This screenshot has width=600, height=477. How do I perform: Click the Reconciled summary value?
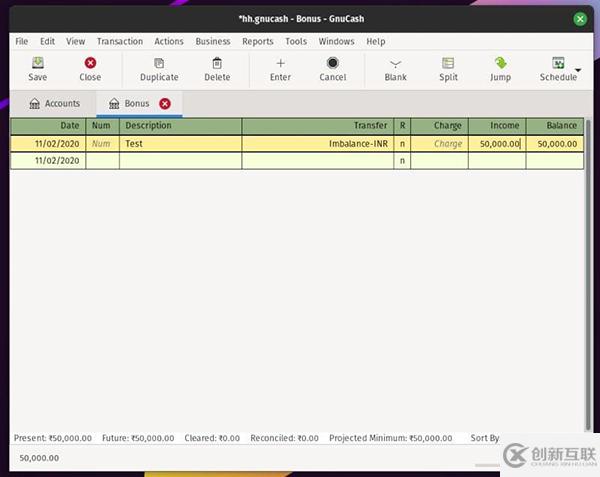[x=284, y=438]
